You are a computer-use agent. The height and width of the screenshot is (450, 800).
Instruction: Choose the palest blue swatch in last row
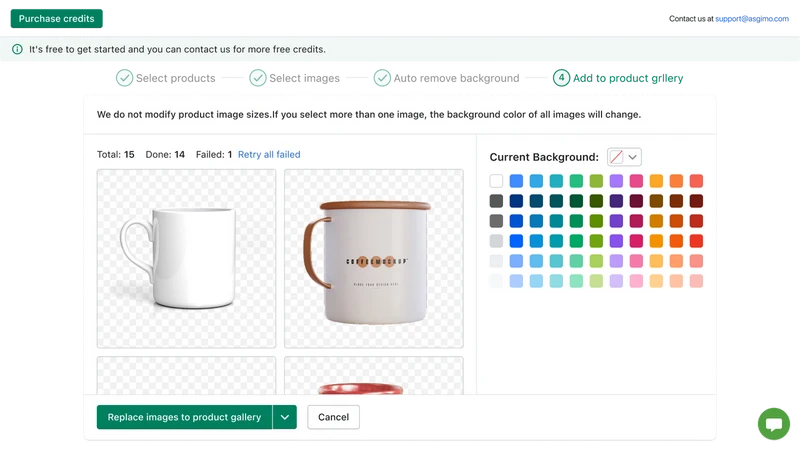[x=516, y=281]
